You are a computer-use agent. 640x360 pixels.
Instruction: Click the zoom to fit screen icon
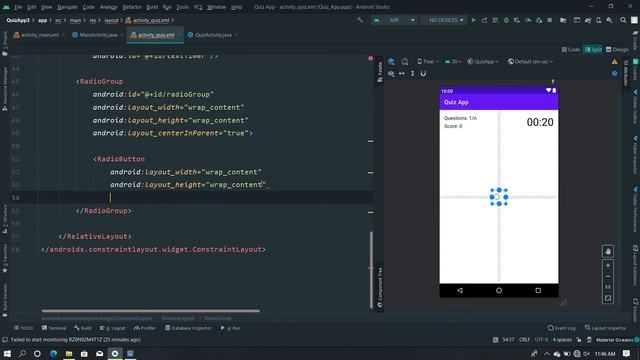(608, 298)
